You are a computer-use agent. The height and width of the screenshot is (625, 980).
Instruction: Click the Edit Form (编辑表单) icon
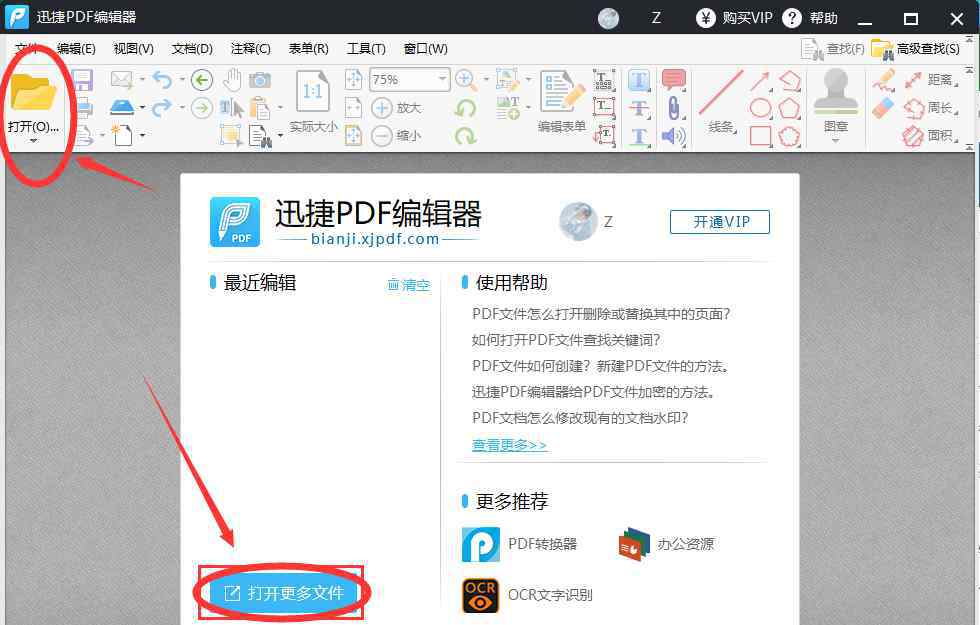[561, 92]
